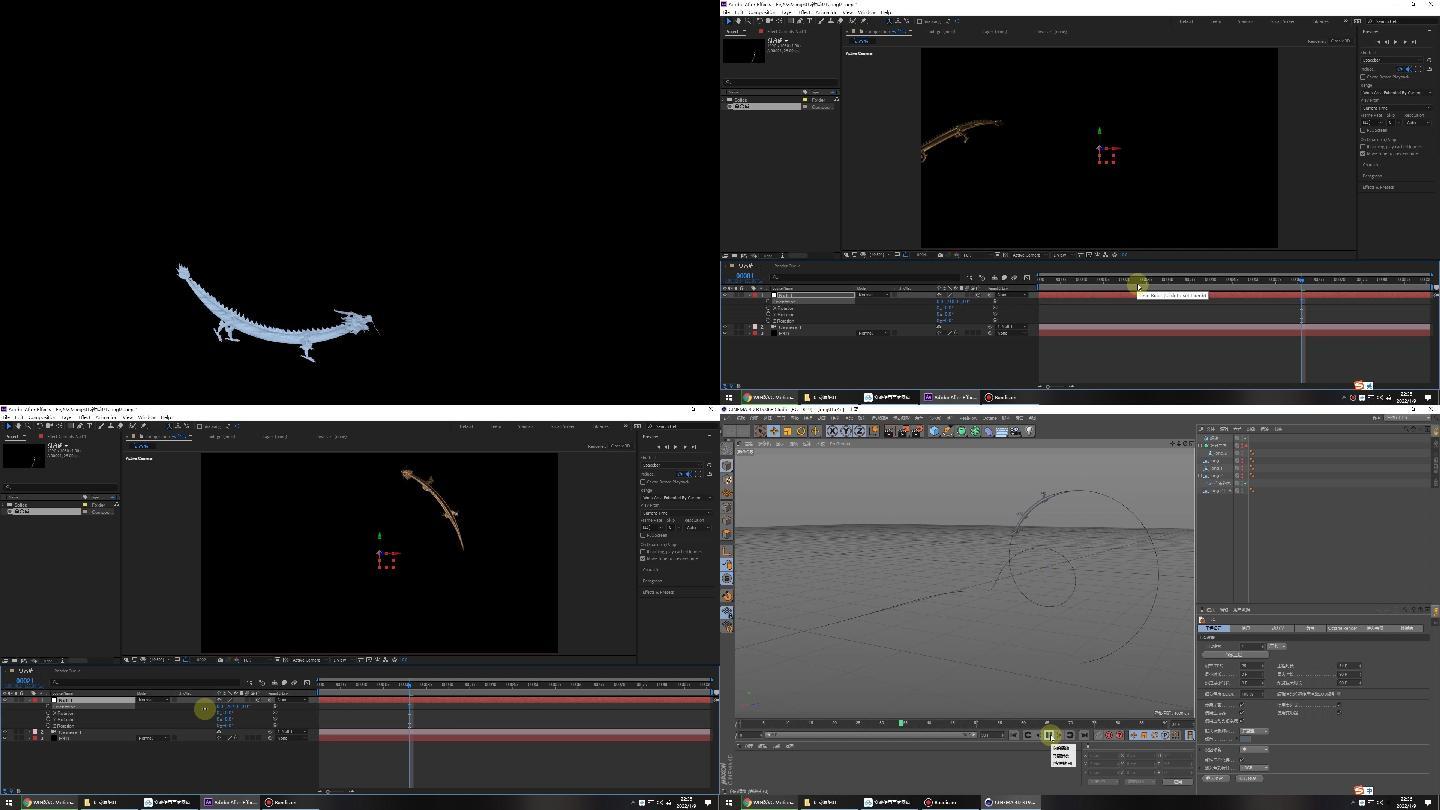1440x810 pixels.
Task: Open Graph Editor in bottom-left After Effects timeline
Action: pyautogui.click(x=307, y=683)
